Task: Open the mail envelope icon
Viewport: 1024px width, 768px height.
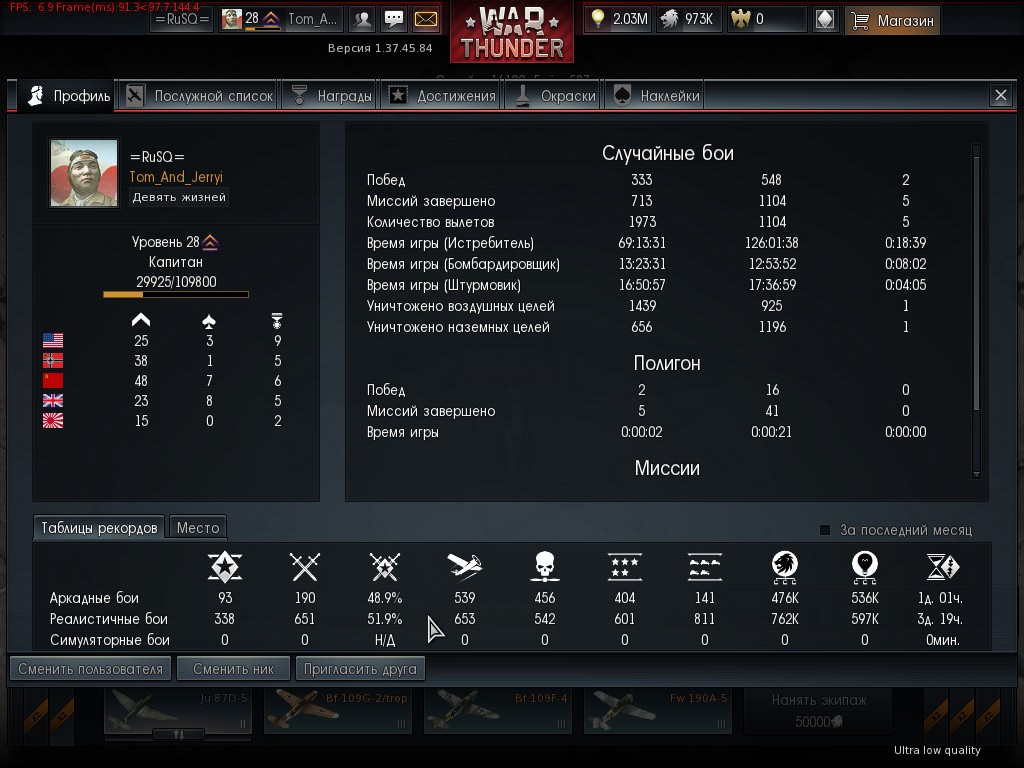Action: [426, 20]
